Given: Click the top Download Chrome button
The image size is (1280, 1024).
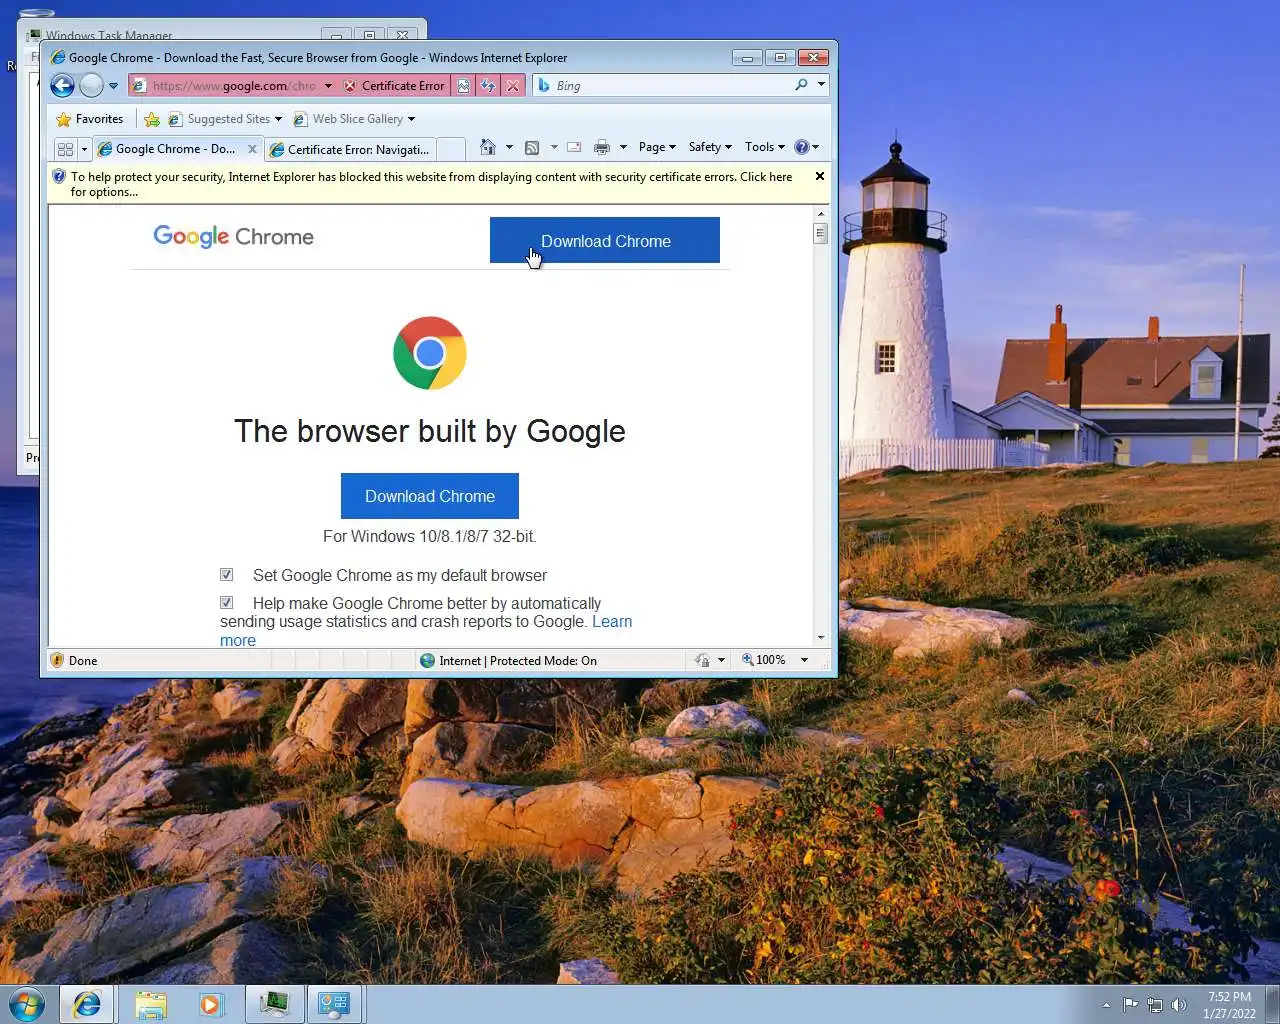Looking at the screenshot, I should pyautogui.click(x=605, y=240).
